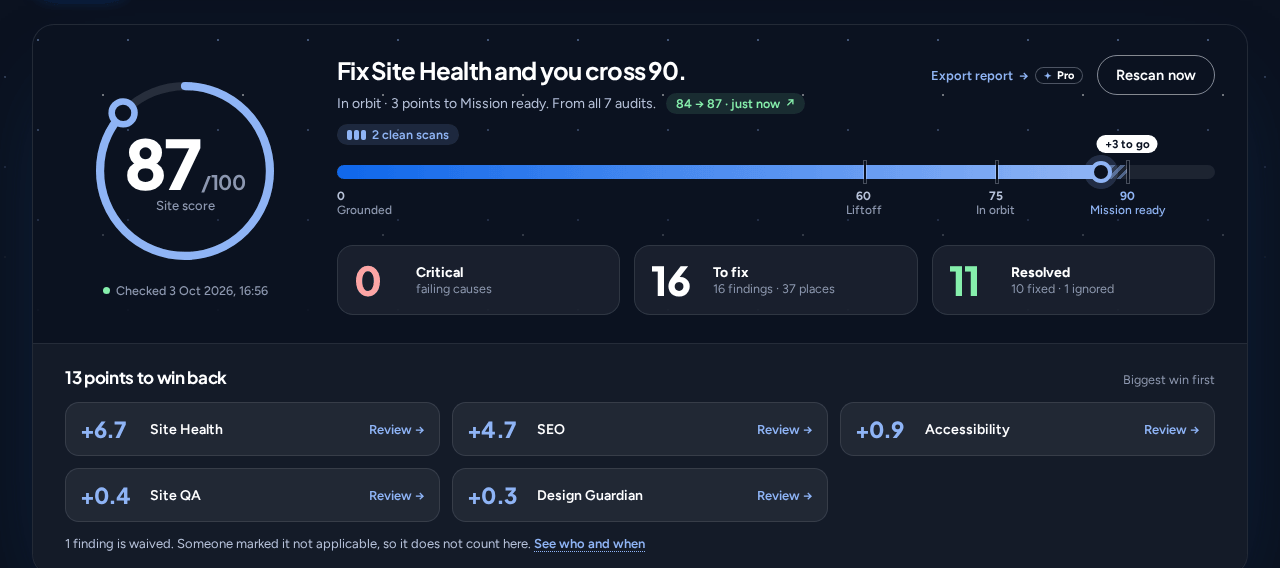Click the Checked 3 Oct 2026 timestamp
This screenshot has width=1280, height=568.
[185, 291]
